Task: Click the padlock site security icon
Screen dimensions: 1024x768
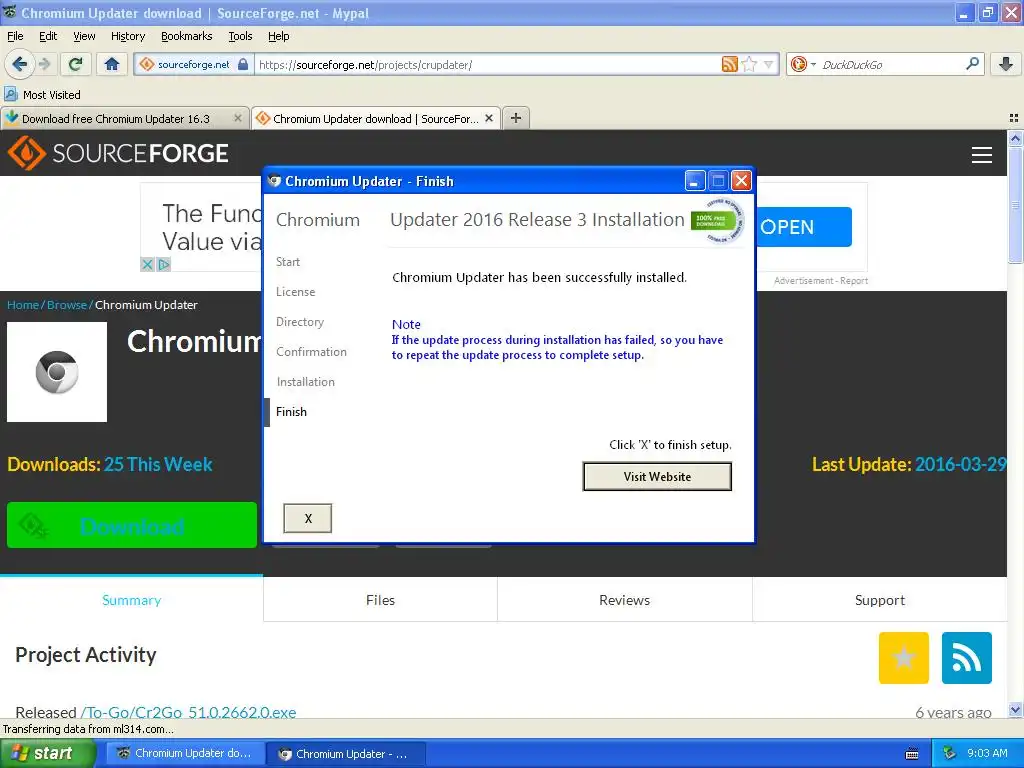Action: [243, 64]
